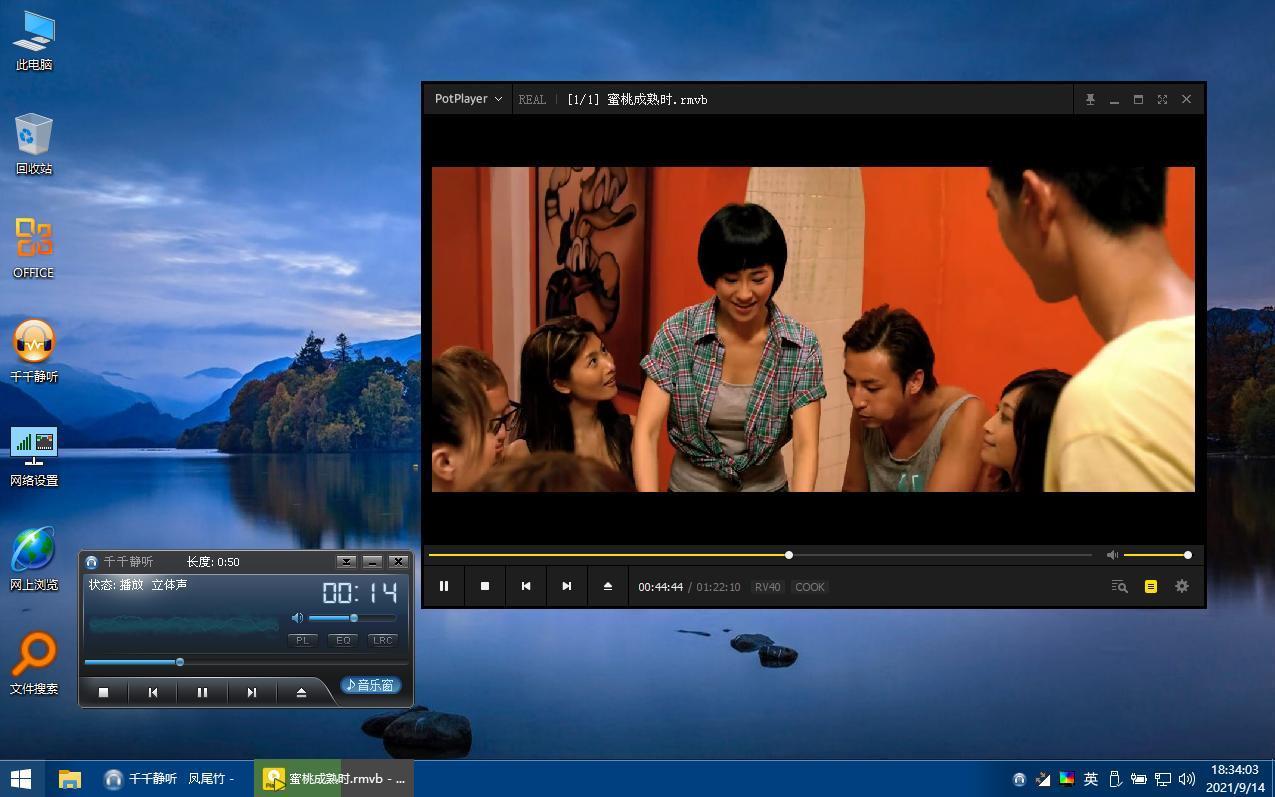Switch PotPlayer to fullscreen mode

1162,99
